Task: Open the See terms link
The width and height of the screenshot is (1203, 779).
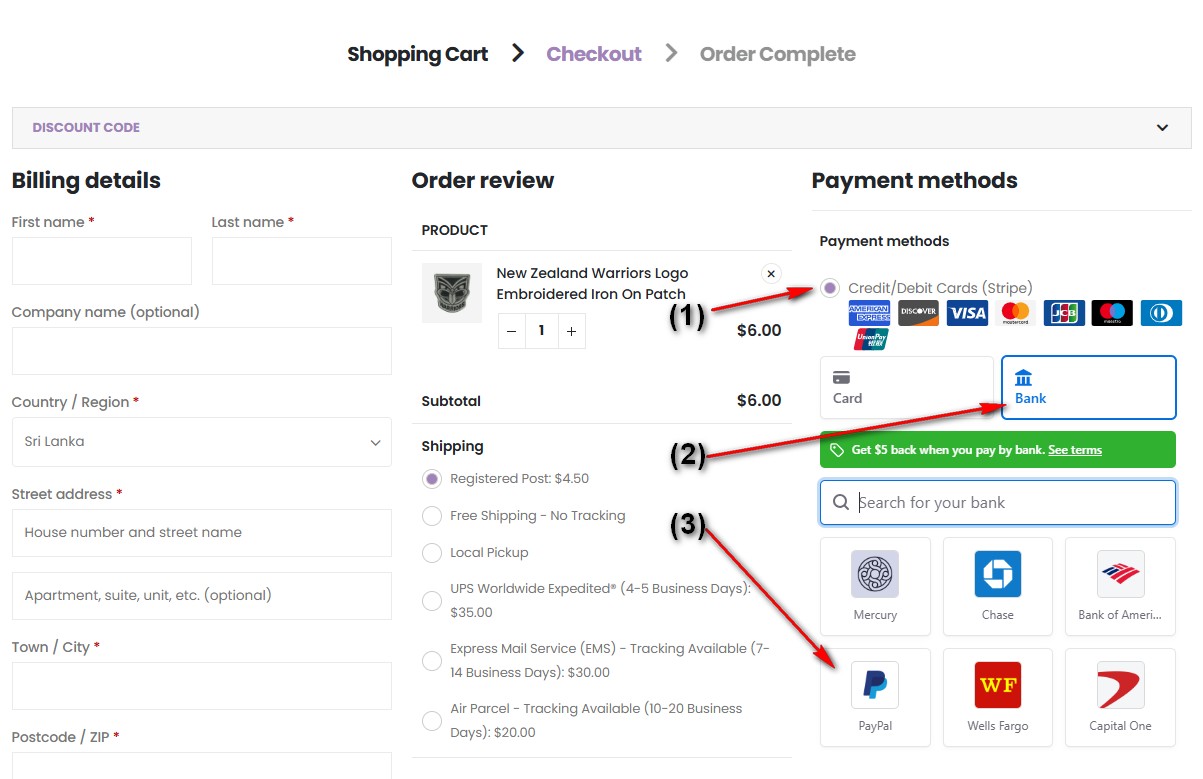Action: pos(1074,450)
